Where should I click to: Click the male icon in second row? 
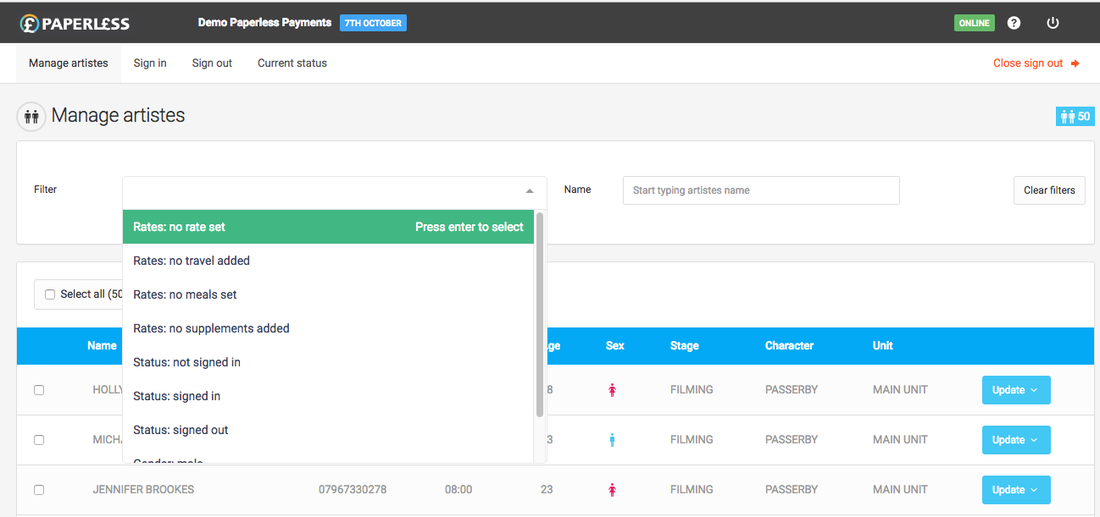coord(612,440)
